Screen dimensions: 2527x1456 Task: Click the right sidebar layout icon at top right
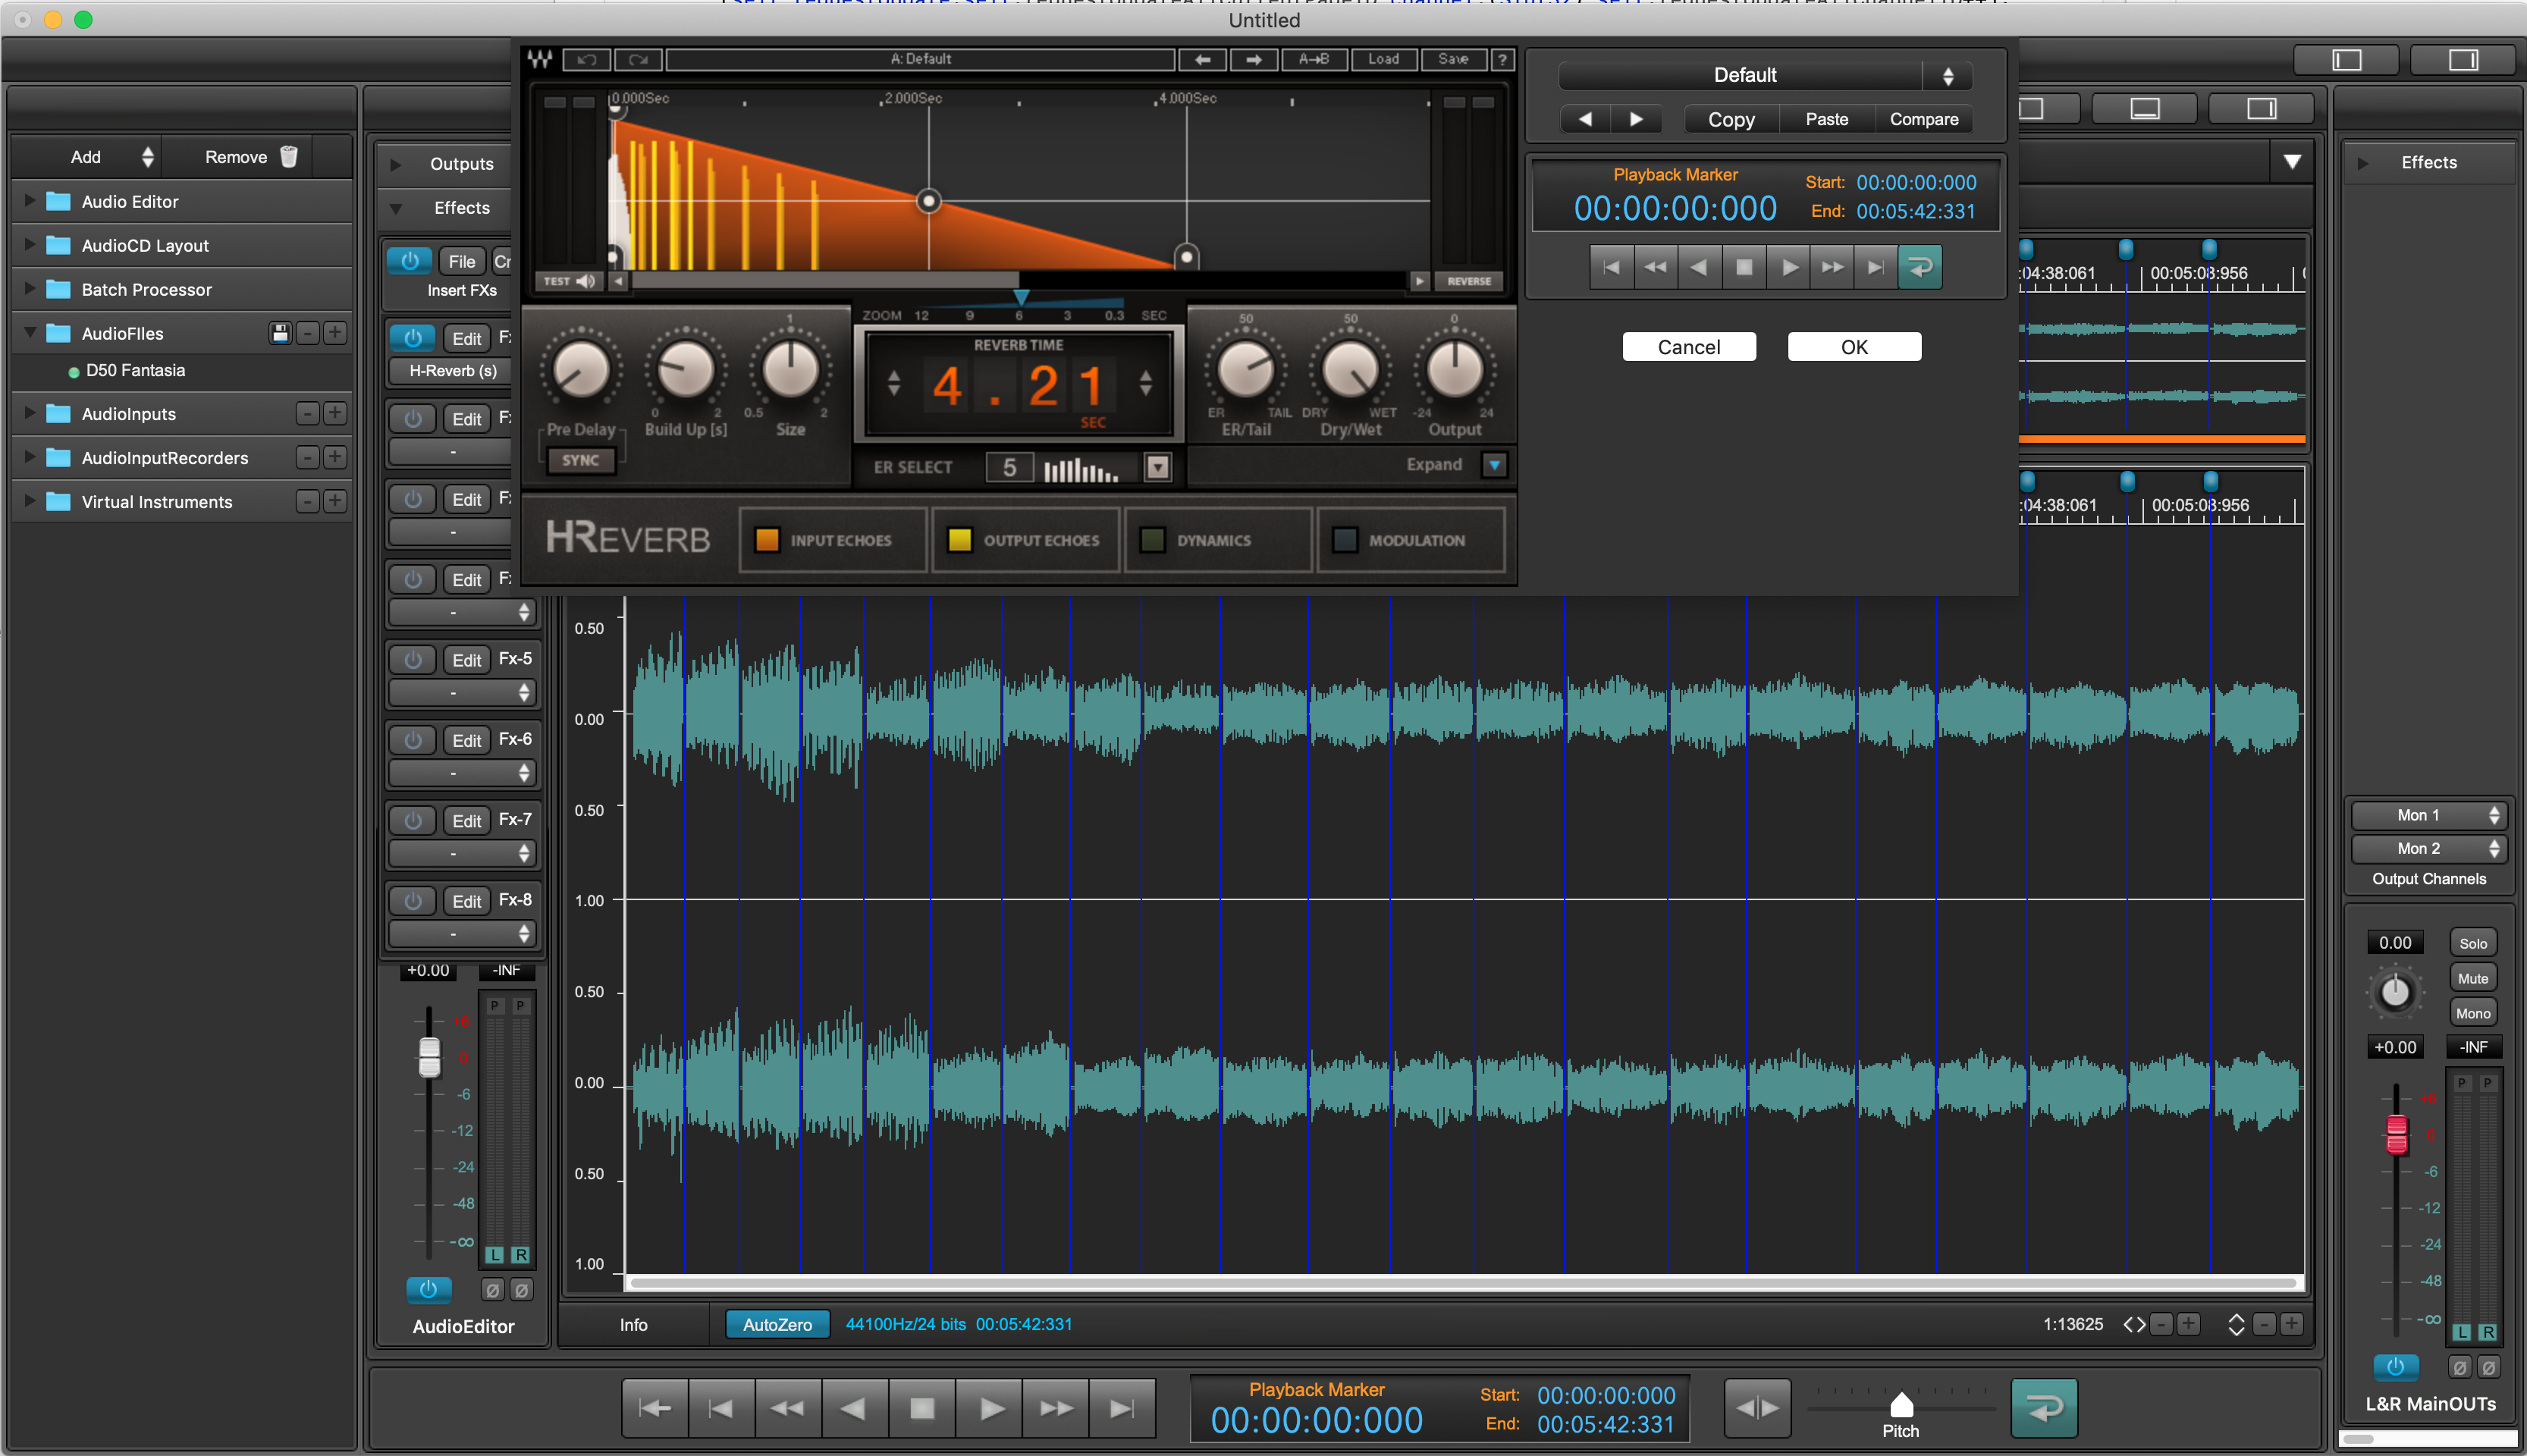[2463, 60]
